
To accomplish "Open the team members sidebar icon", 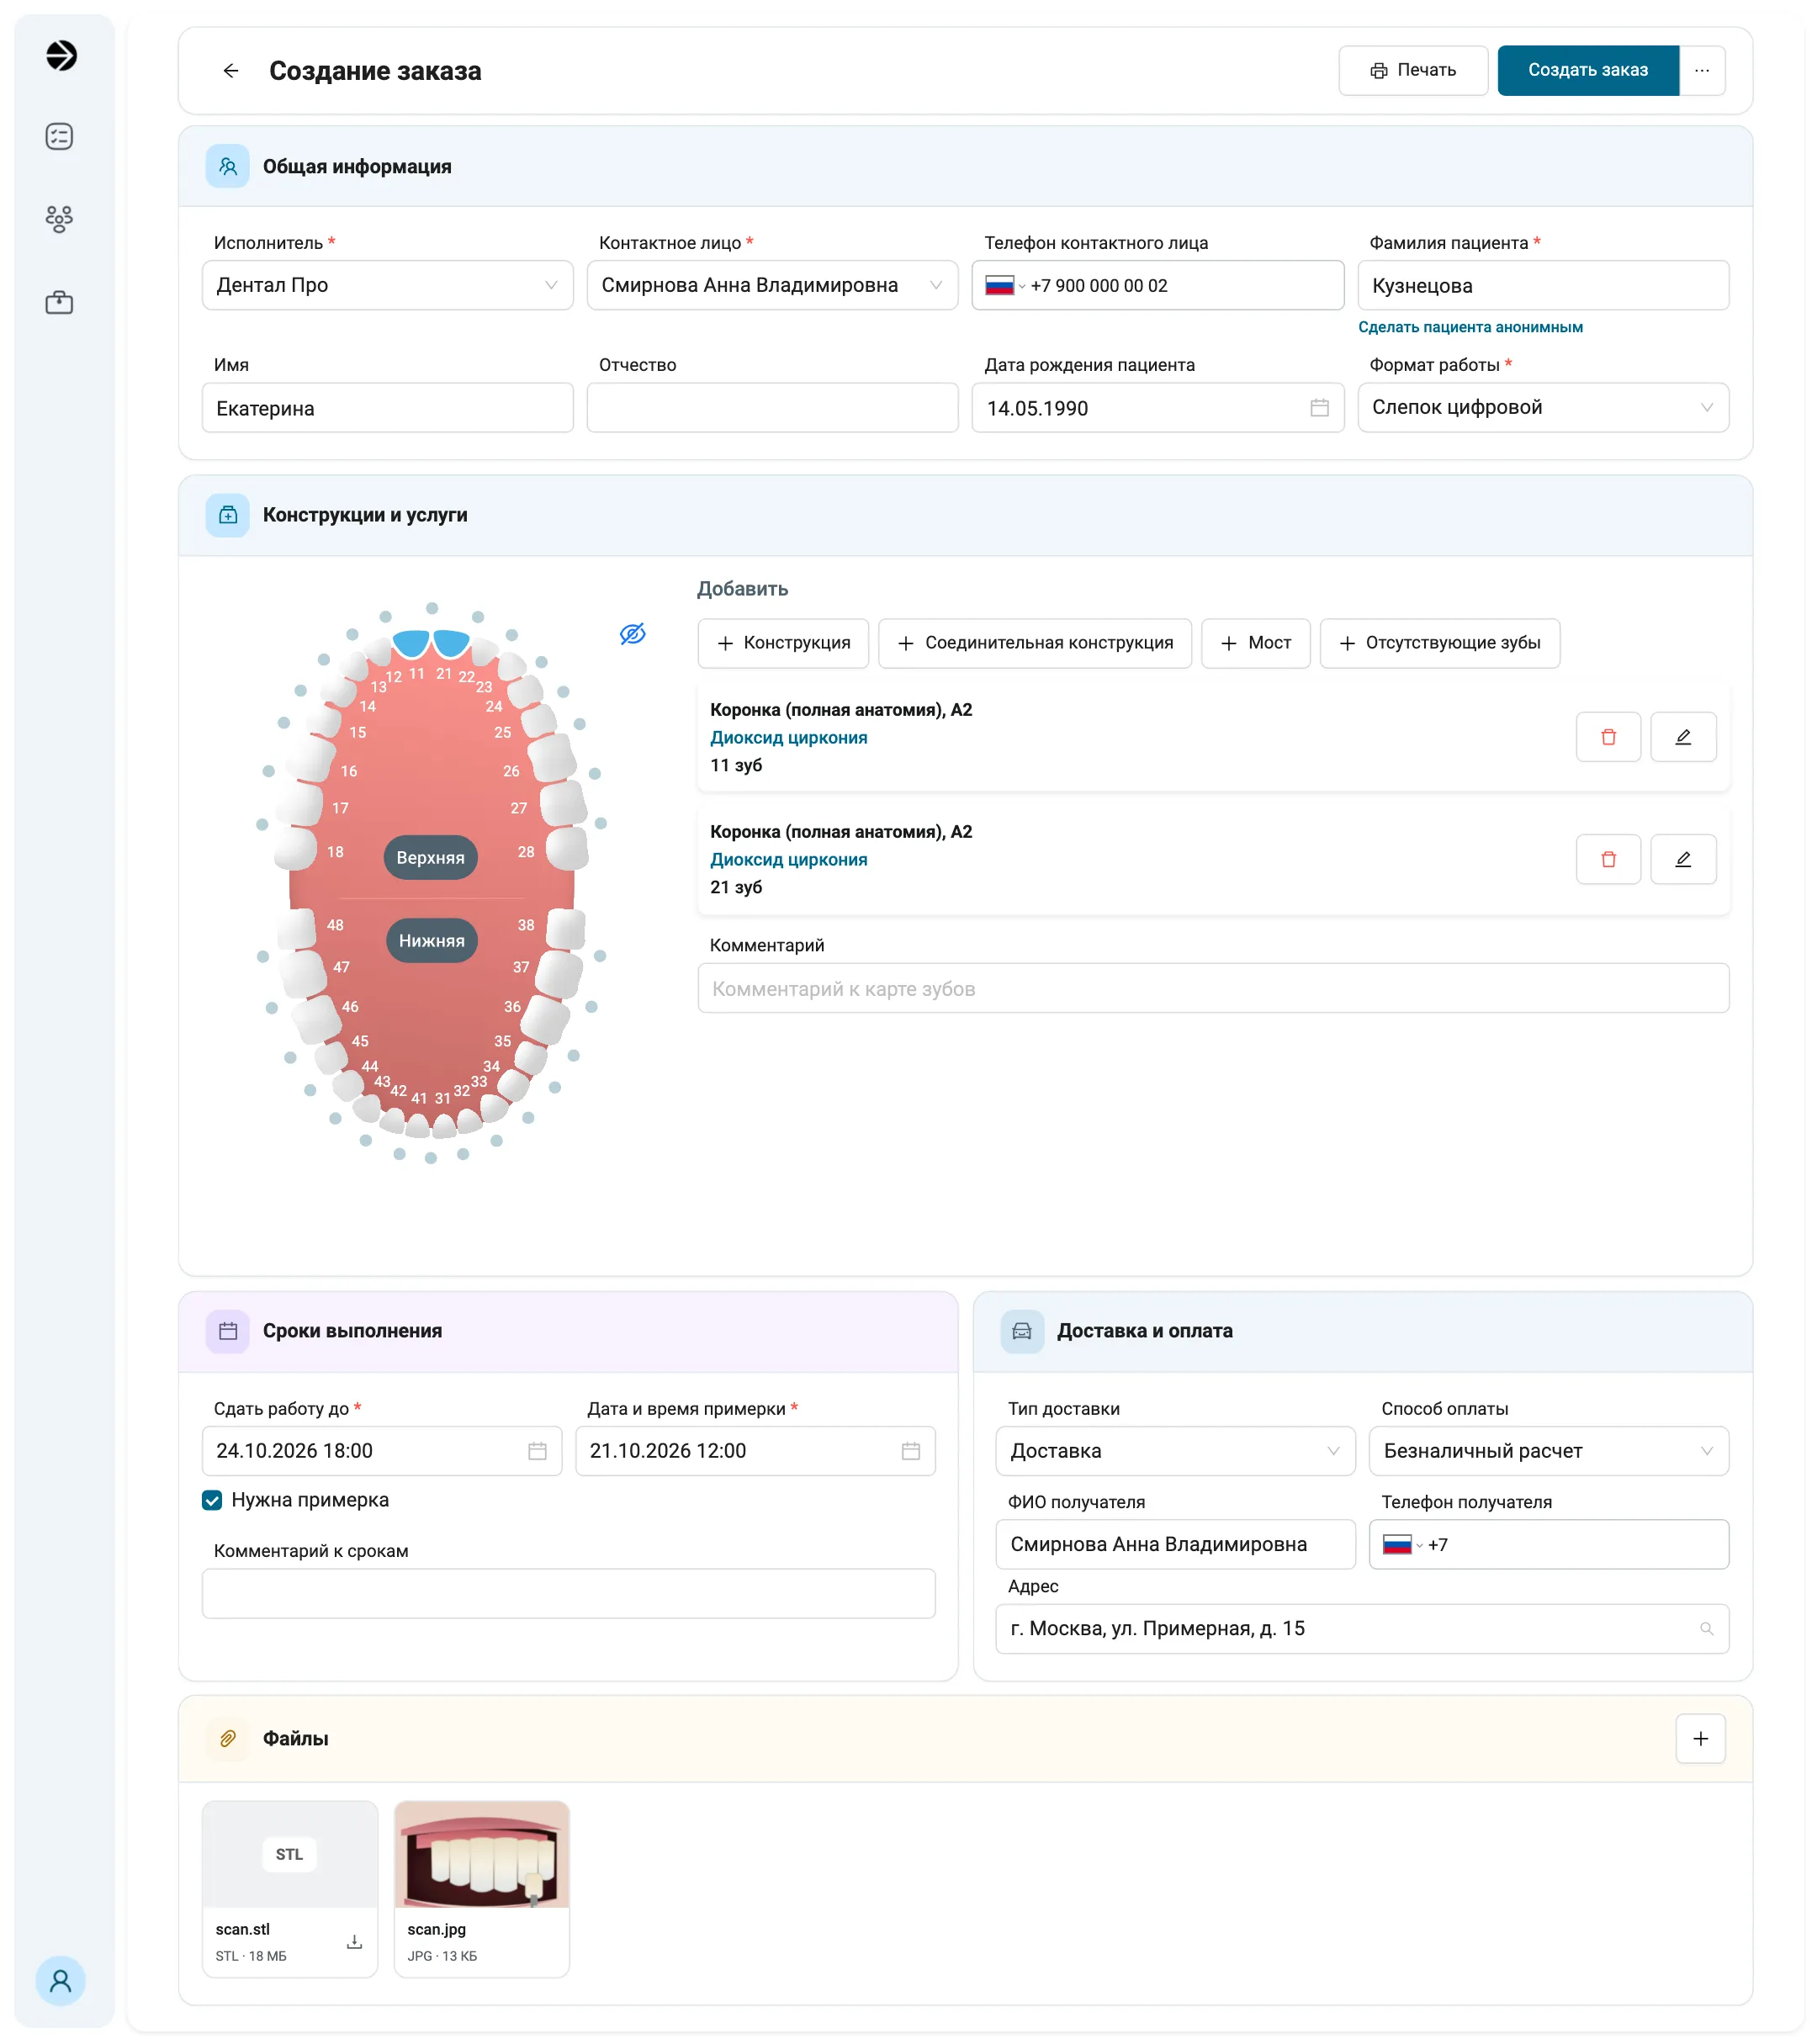I will tap(60, 219).
